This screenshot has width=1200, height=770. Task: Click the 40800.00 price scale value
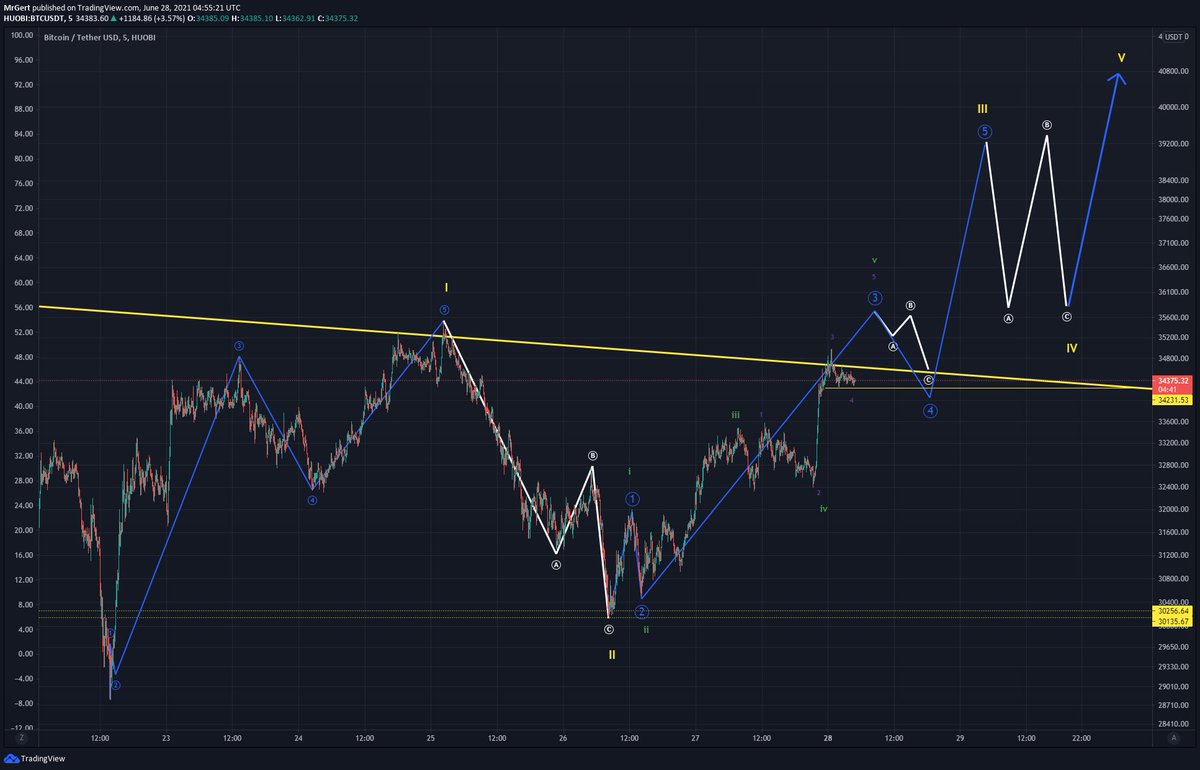tap(1173, 71)
